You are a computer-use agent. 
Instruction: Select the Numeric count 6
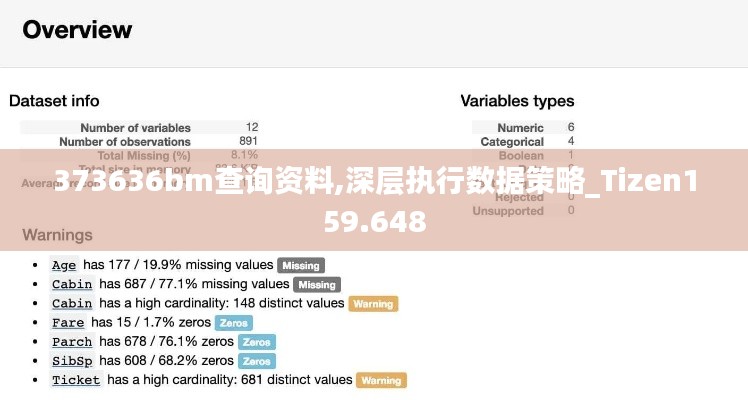coord(571,127)
